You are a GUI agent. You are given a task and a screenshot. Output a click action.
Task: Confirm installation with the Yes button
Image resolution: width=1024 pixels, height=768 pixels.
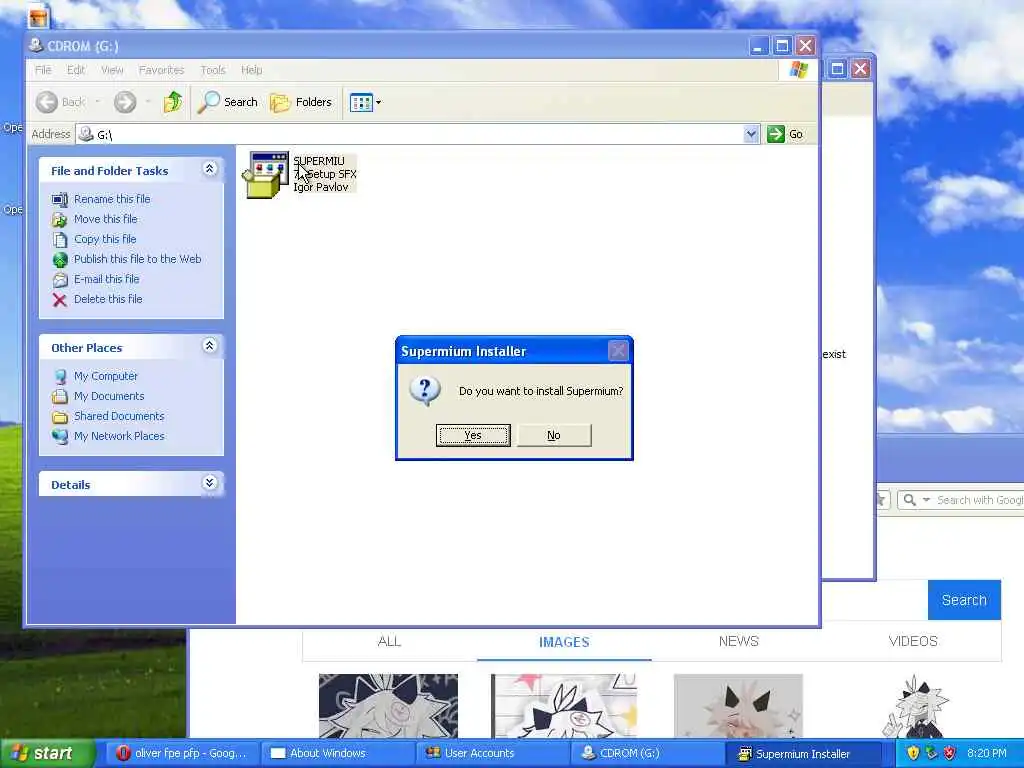(x=473, y=435)
